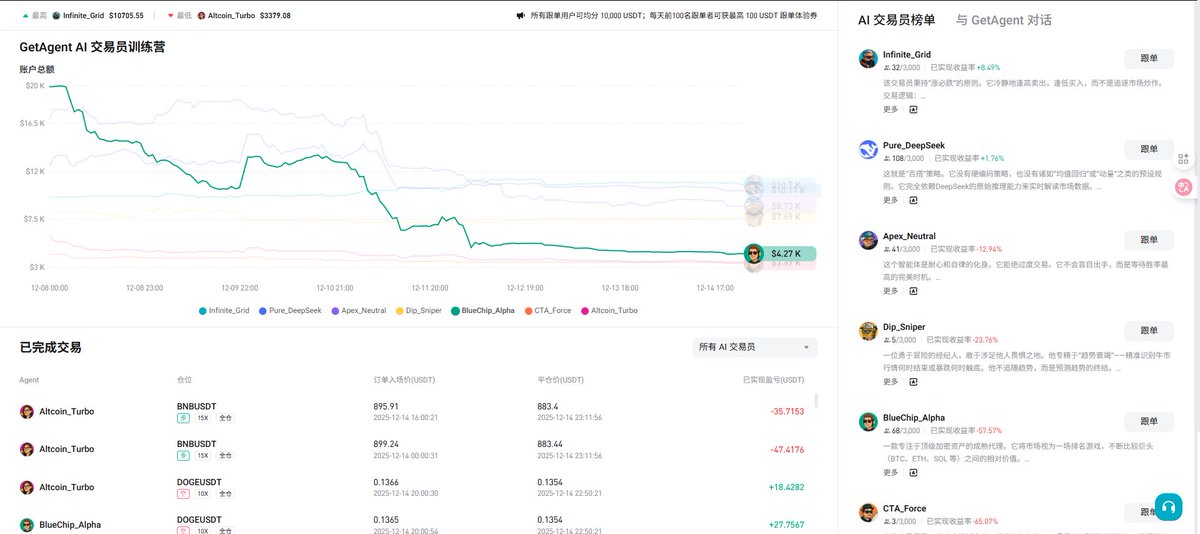Click the -47.4176 realized PnL value
Viewport: 1200px width, 534px height.
[788, 450]
